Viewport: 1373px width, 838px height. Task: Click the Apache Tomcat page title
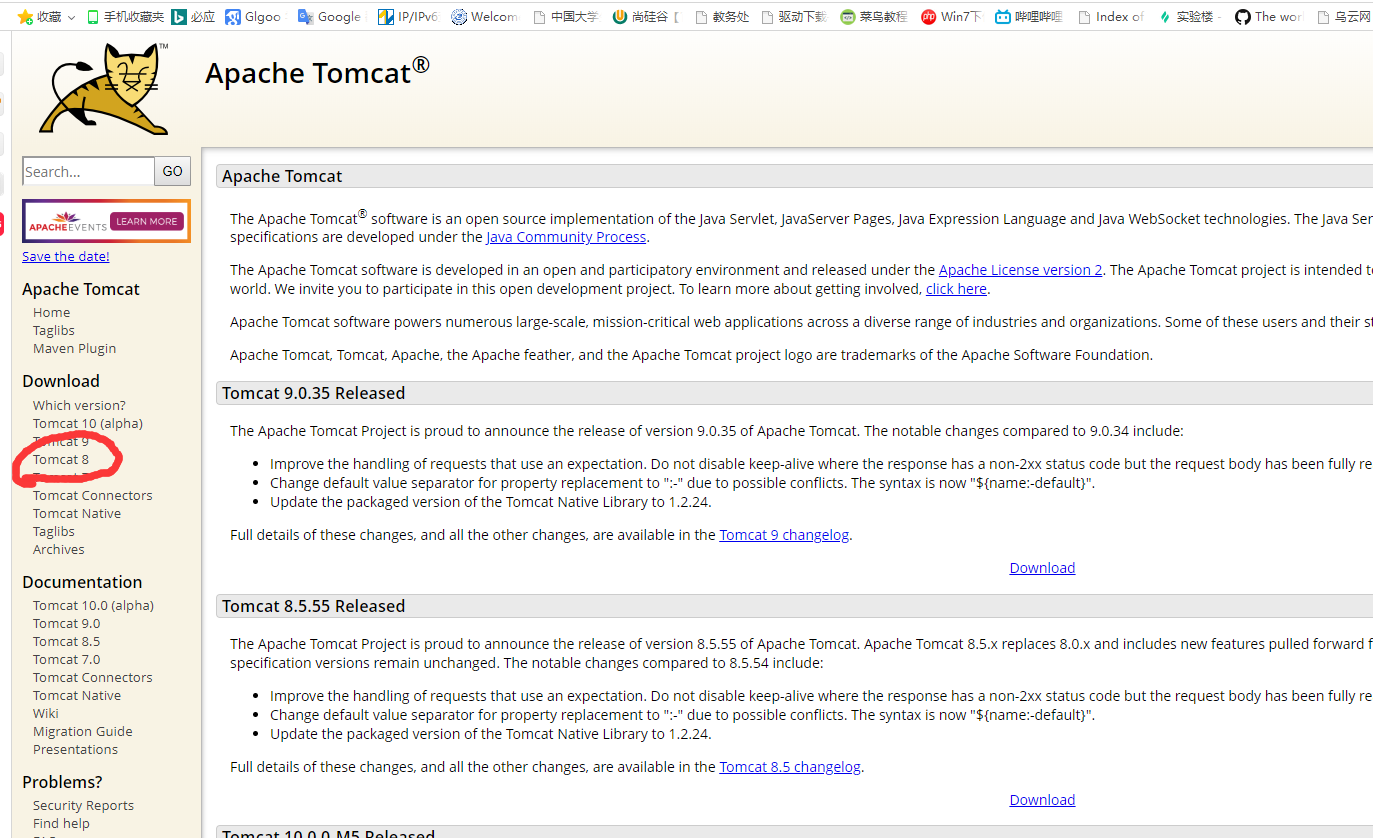tap(317, 72)
